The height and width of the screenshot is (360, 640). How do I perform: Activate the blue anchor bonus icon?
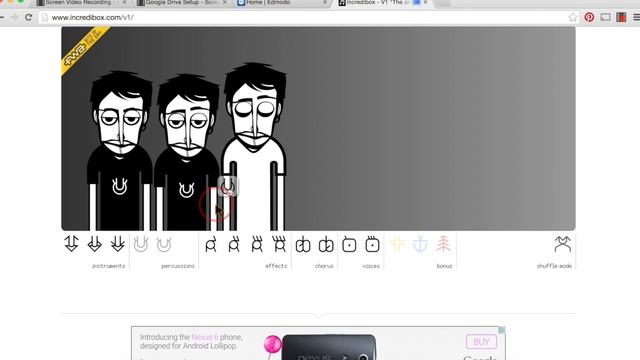pyautogui.click(x=420, y=244)
